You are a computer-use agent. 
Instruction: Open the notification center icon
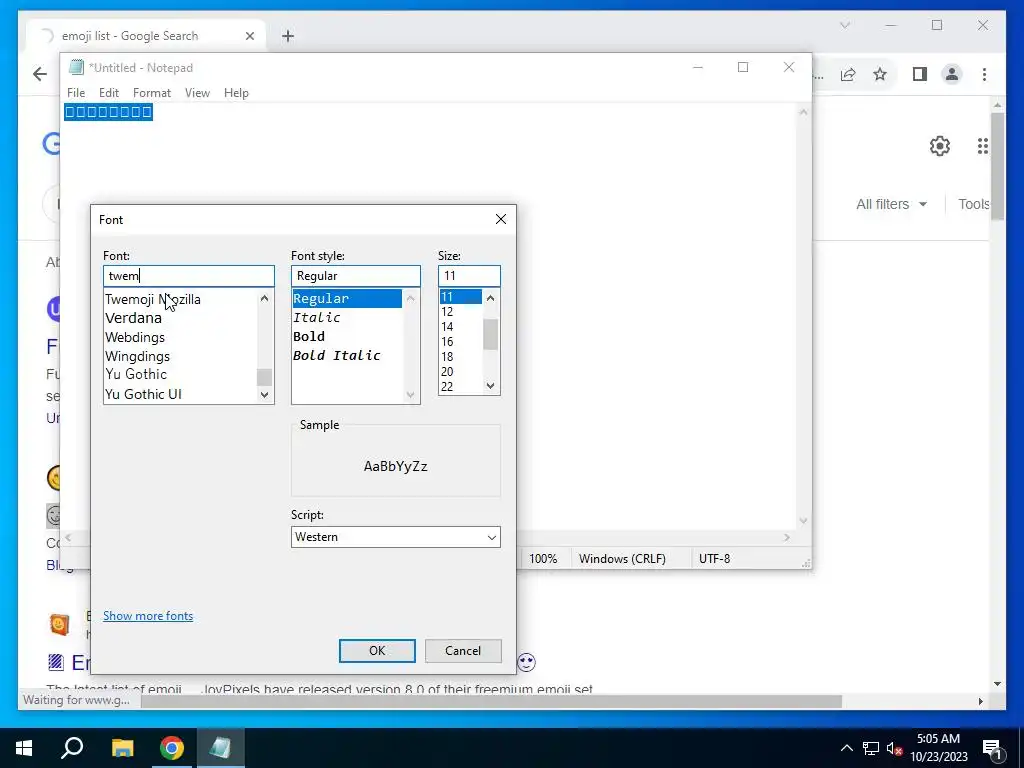(992, 748)
